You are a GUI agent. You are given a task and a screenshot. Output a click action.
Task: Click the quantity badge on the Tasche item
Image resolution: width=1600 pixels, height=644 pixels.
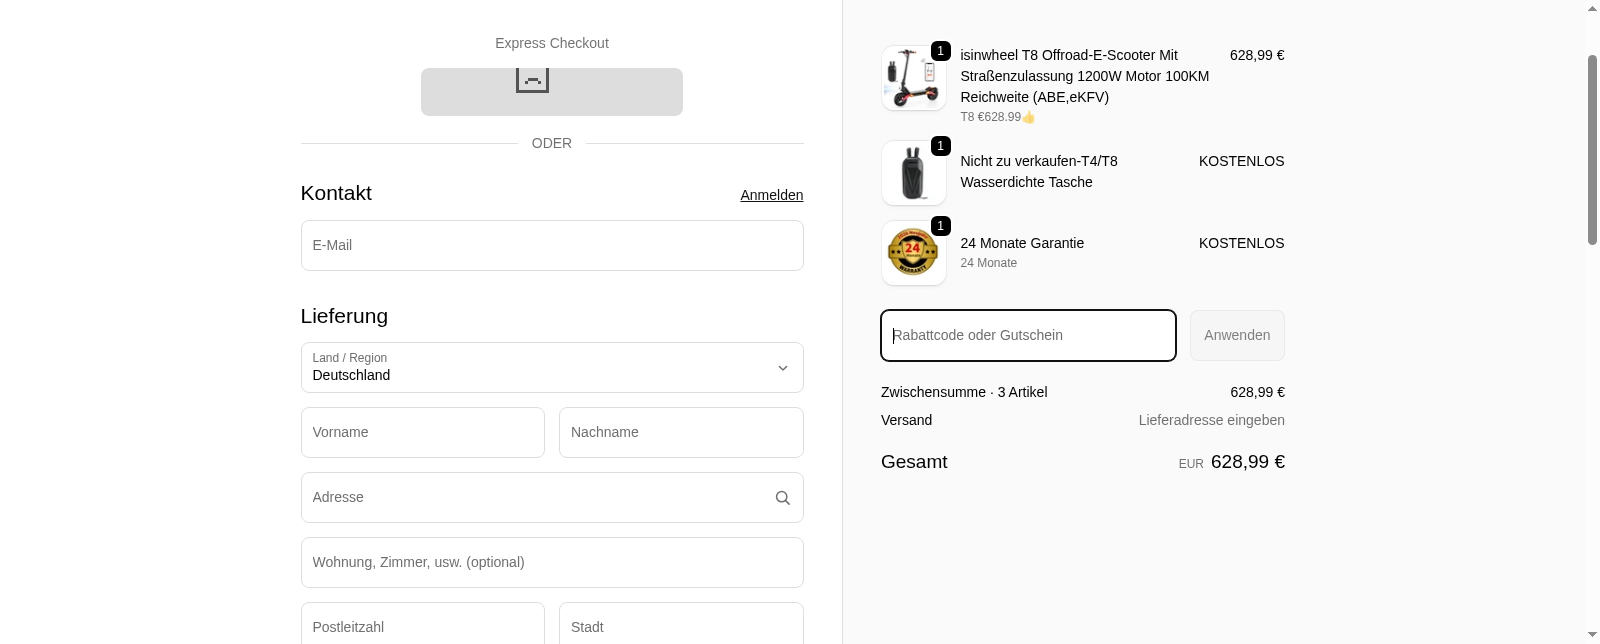coord(940,146)
